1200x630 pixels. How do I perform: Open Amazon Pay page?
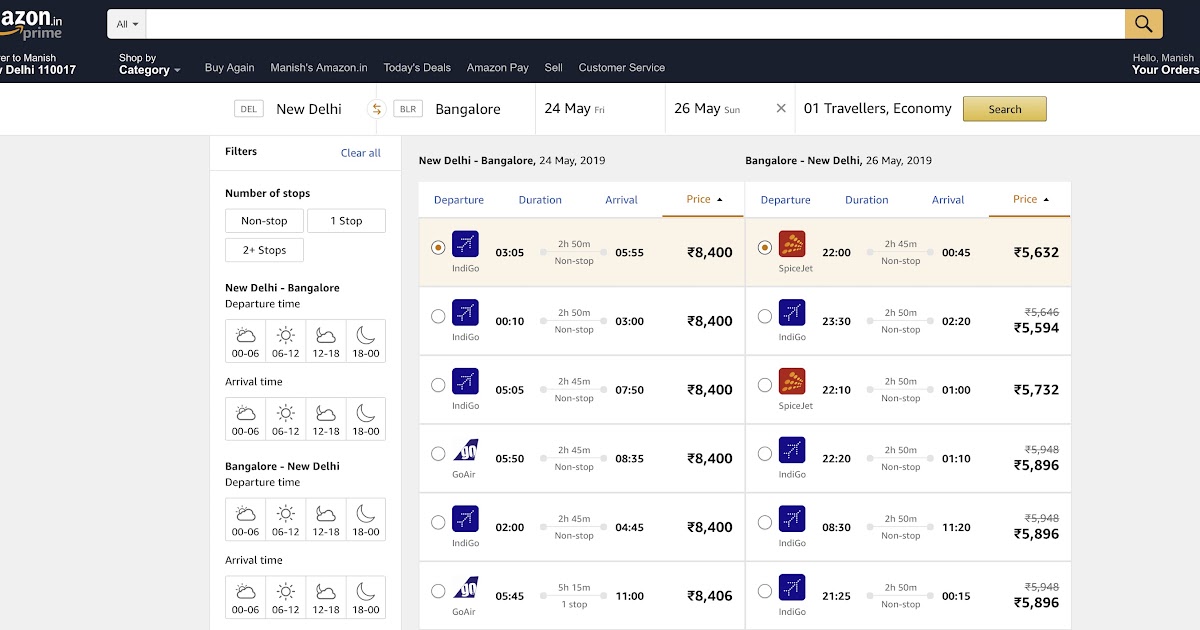point(498,68)
